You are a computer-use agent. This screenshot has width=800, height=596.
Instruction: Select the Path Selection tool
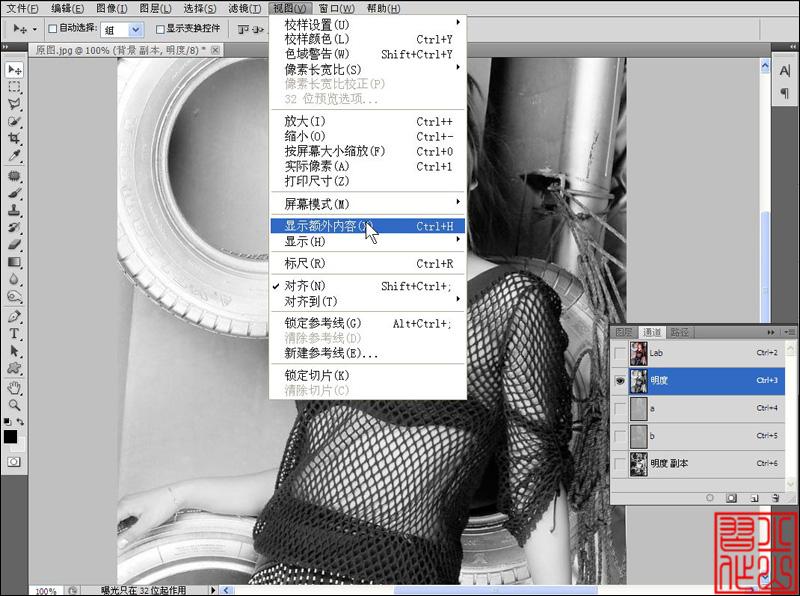pos(14,351)
